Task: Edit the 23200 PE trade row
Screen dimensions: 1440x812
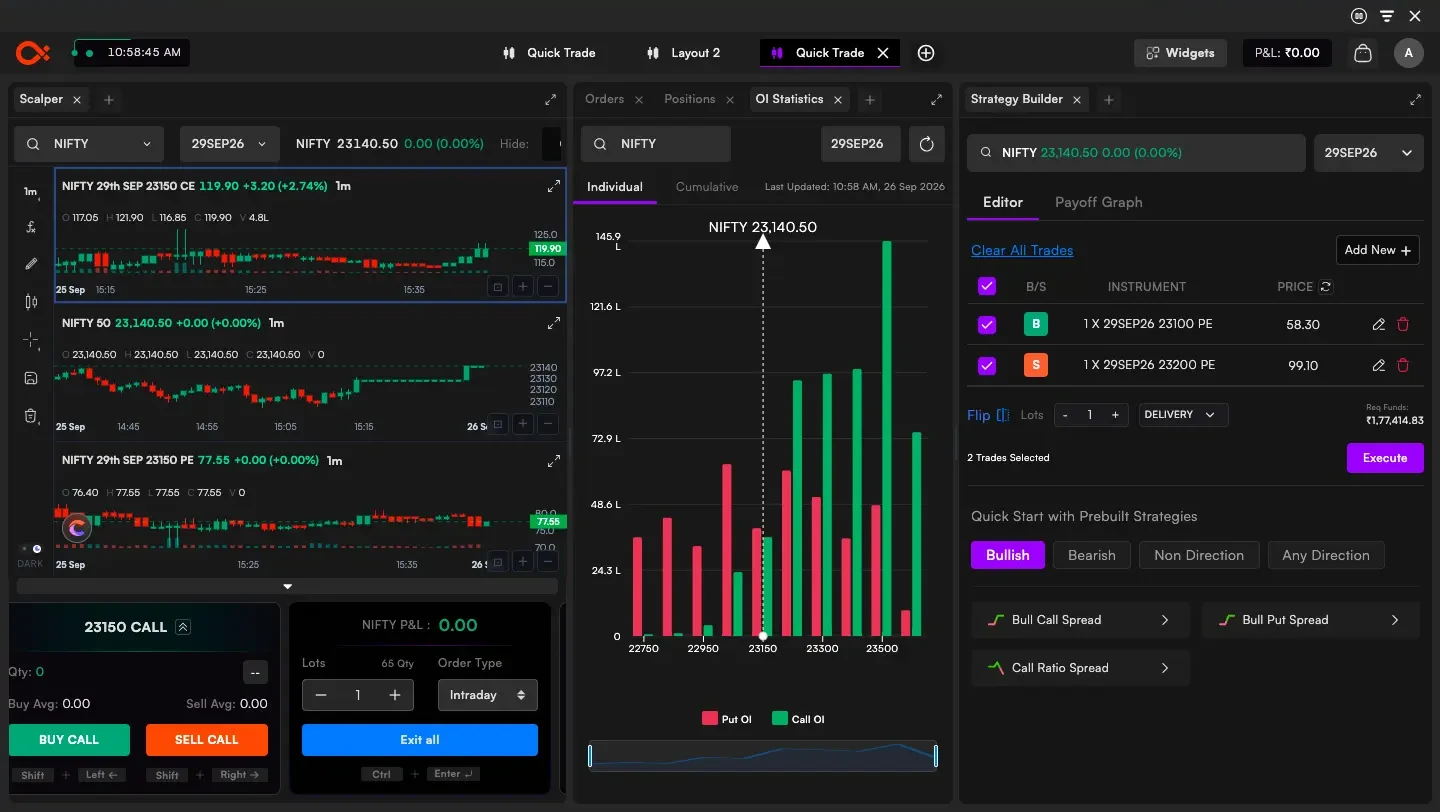Action: tap(1379, 365)
